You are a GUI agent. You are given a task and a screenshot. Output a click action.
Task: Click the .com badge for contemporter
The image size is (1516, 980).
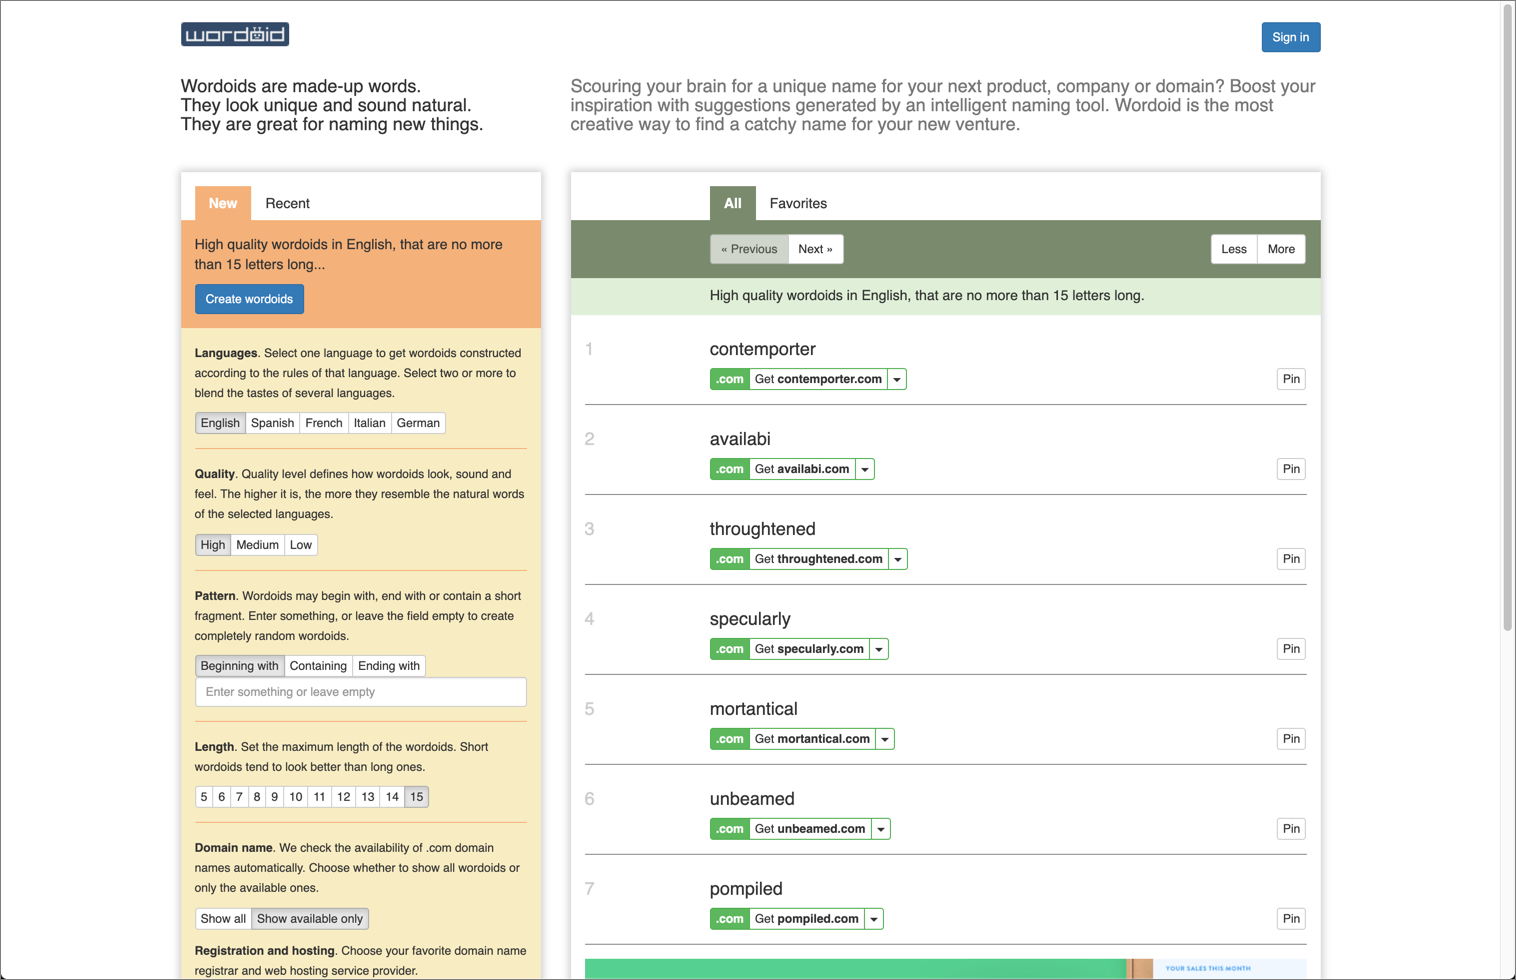point(729,379)
